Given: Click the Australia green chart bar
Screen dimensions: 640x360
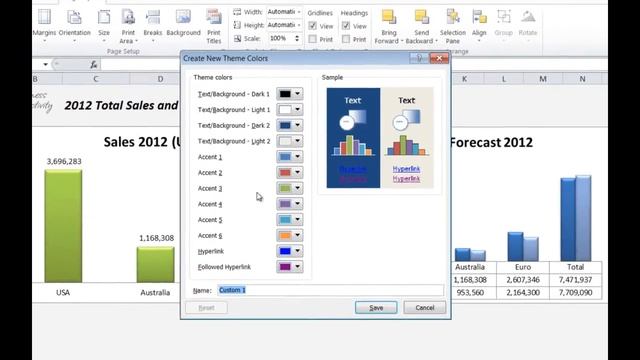Looking at the screenshot, I should point(156,264).
